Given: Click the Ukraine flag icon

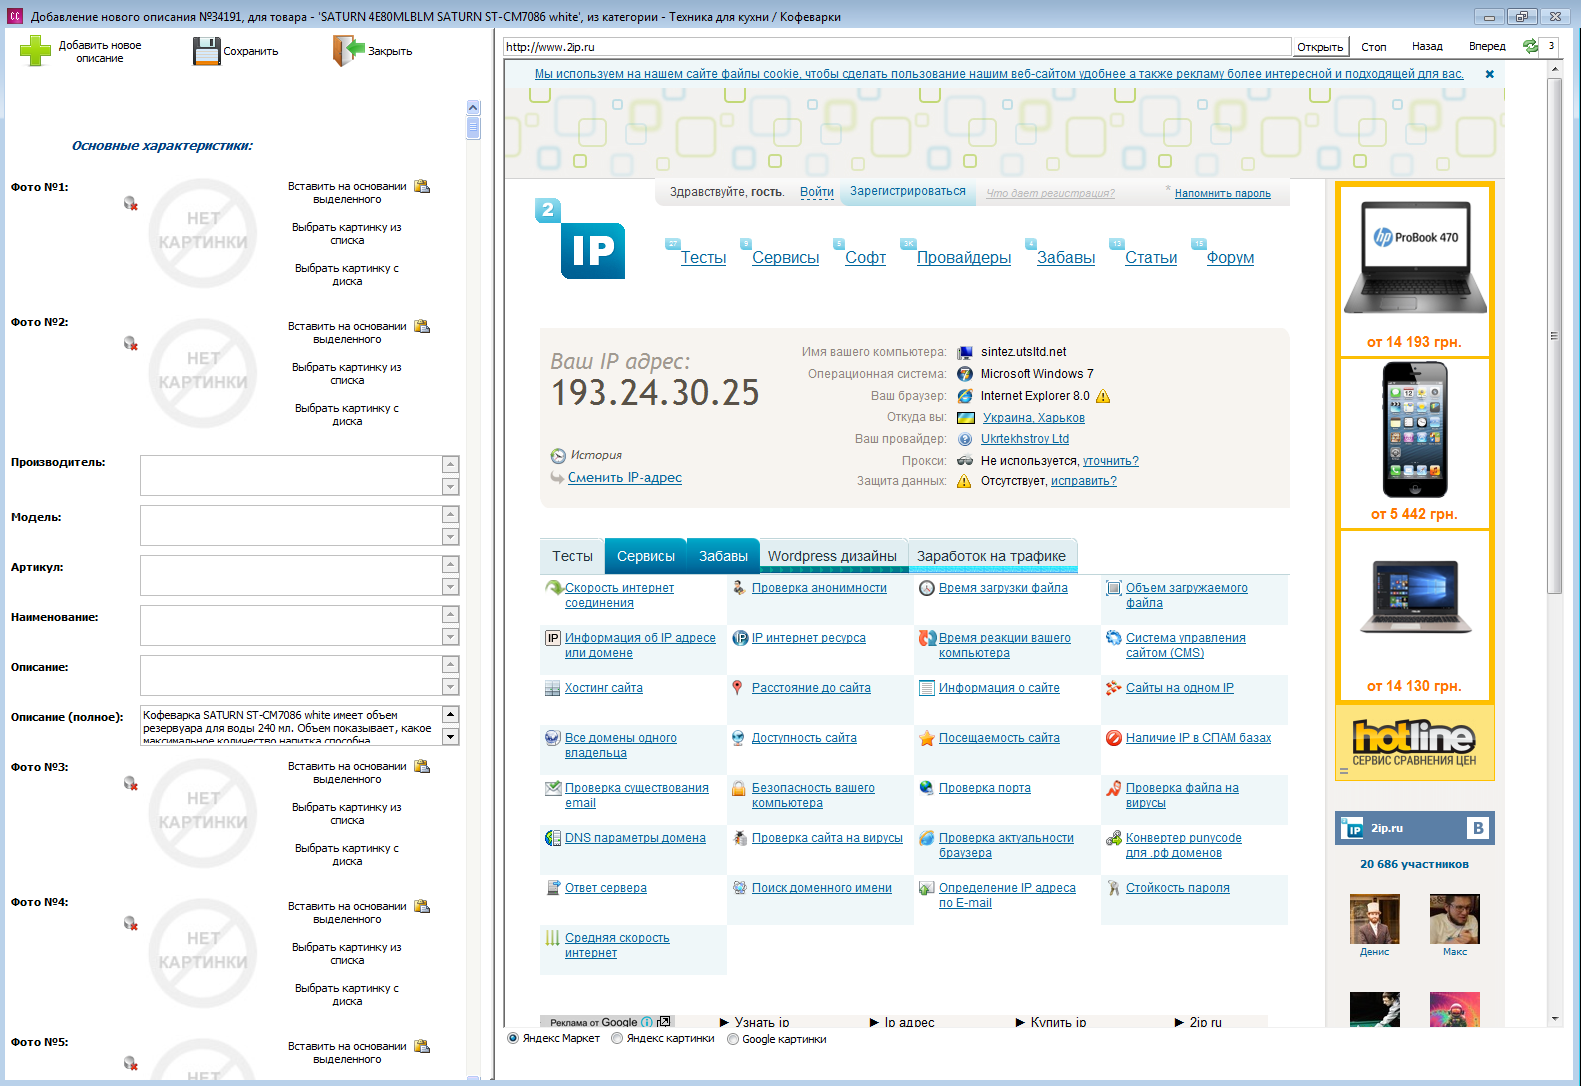Looking at the screenshot, I should point(966,418).
